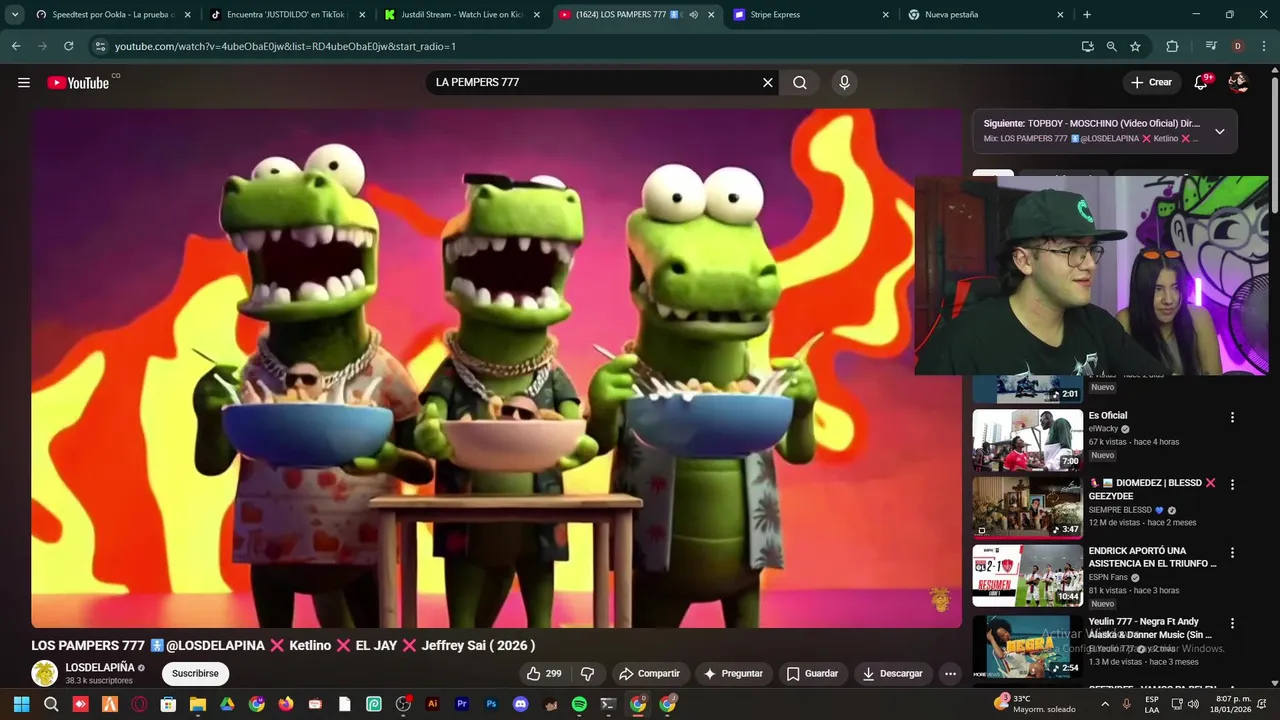This screenshot has height=720, width=1280.
Task: Close the Speedtest tab
Action: point(187,15)
